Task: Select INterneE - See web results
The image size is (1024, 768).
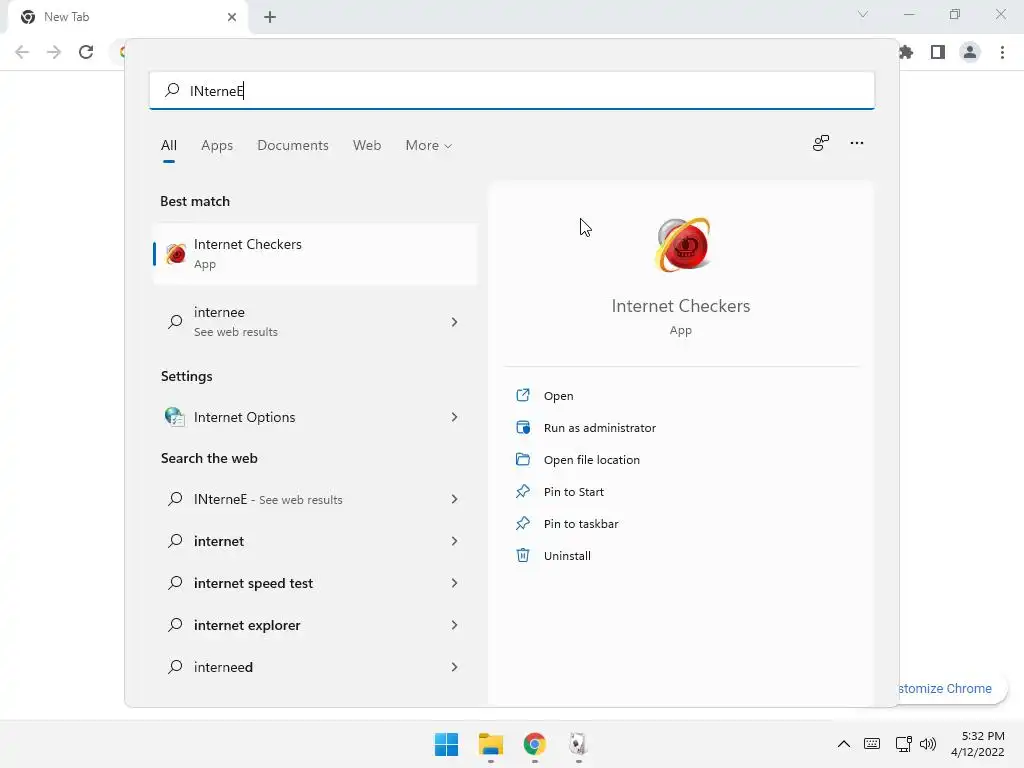Action: (315, 499)
